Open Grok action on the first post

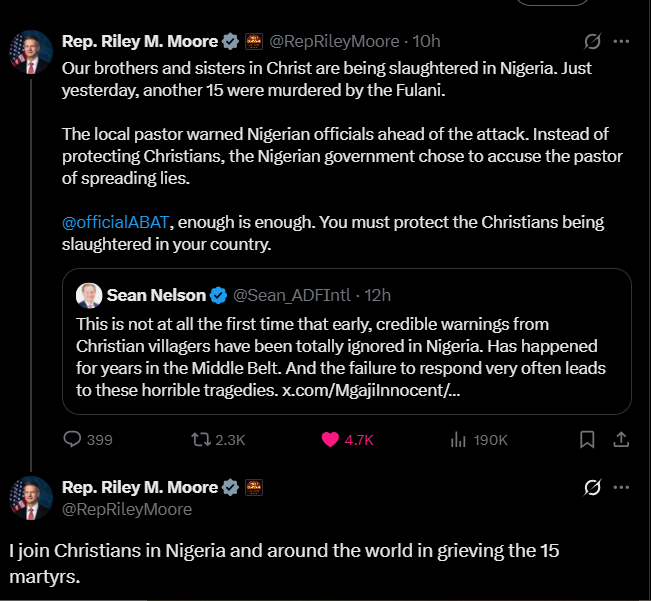[592, 42]
